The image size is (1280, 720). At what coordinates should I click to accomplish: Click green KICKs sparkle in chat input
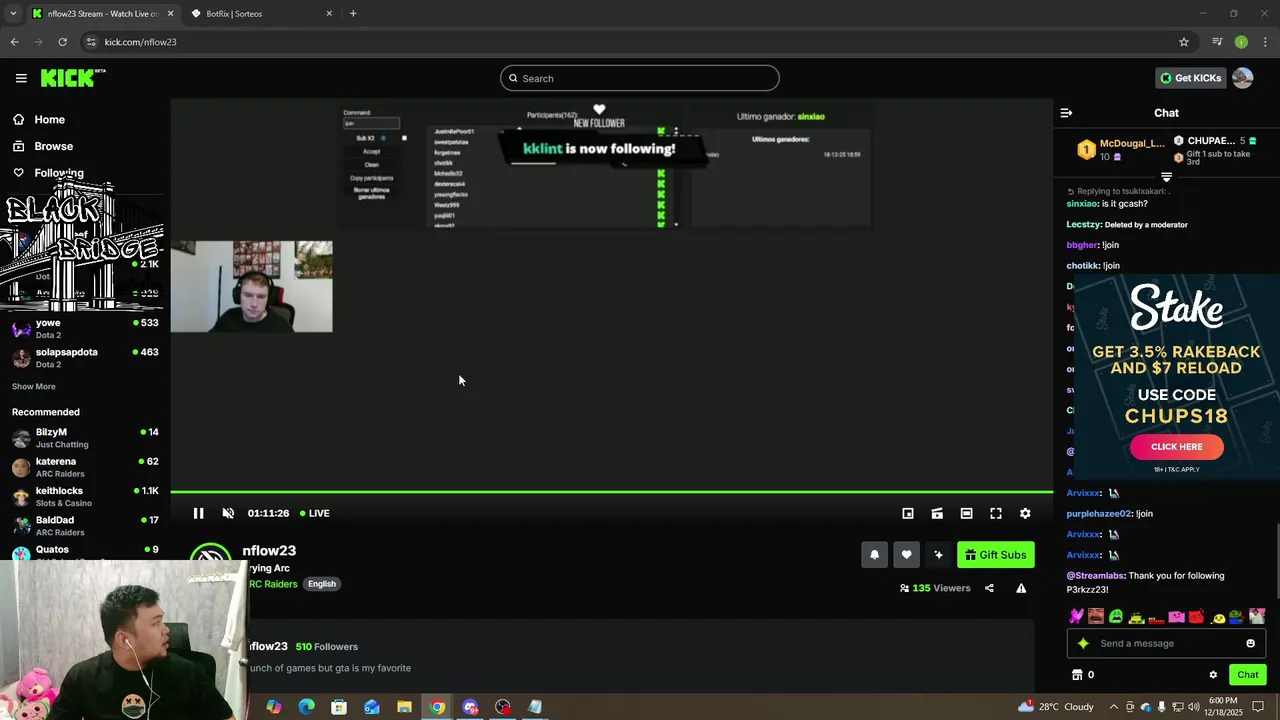pos(1083,643)
